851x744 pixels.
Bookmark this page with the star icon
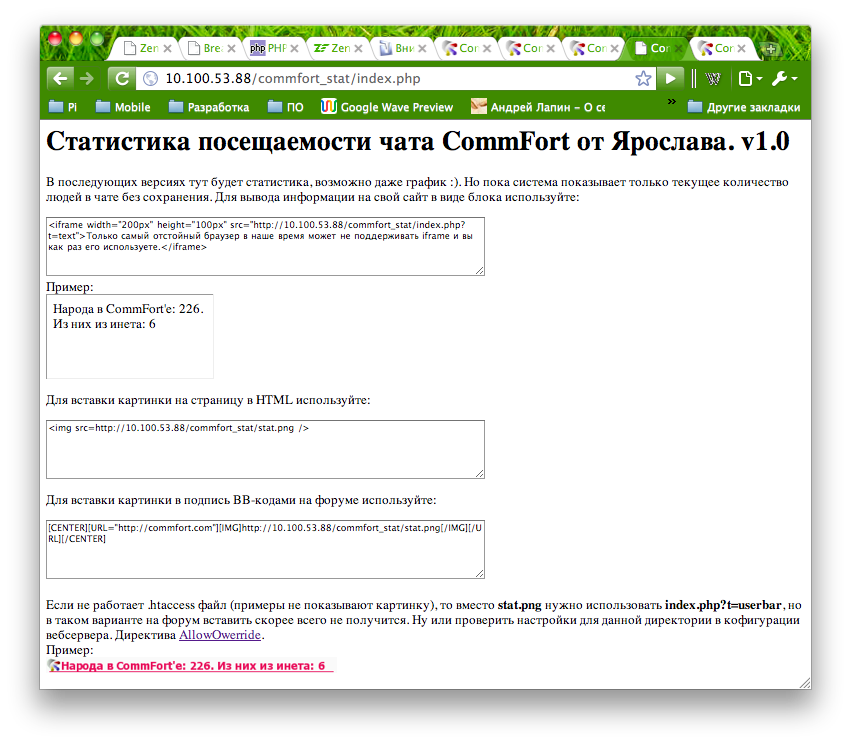(643, 78)
